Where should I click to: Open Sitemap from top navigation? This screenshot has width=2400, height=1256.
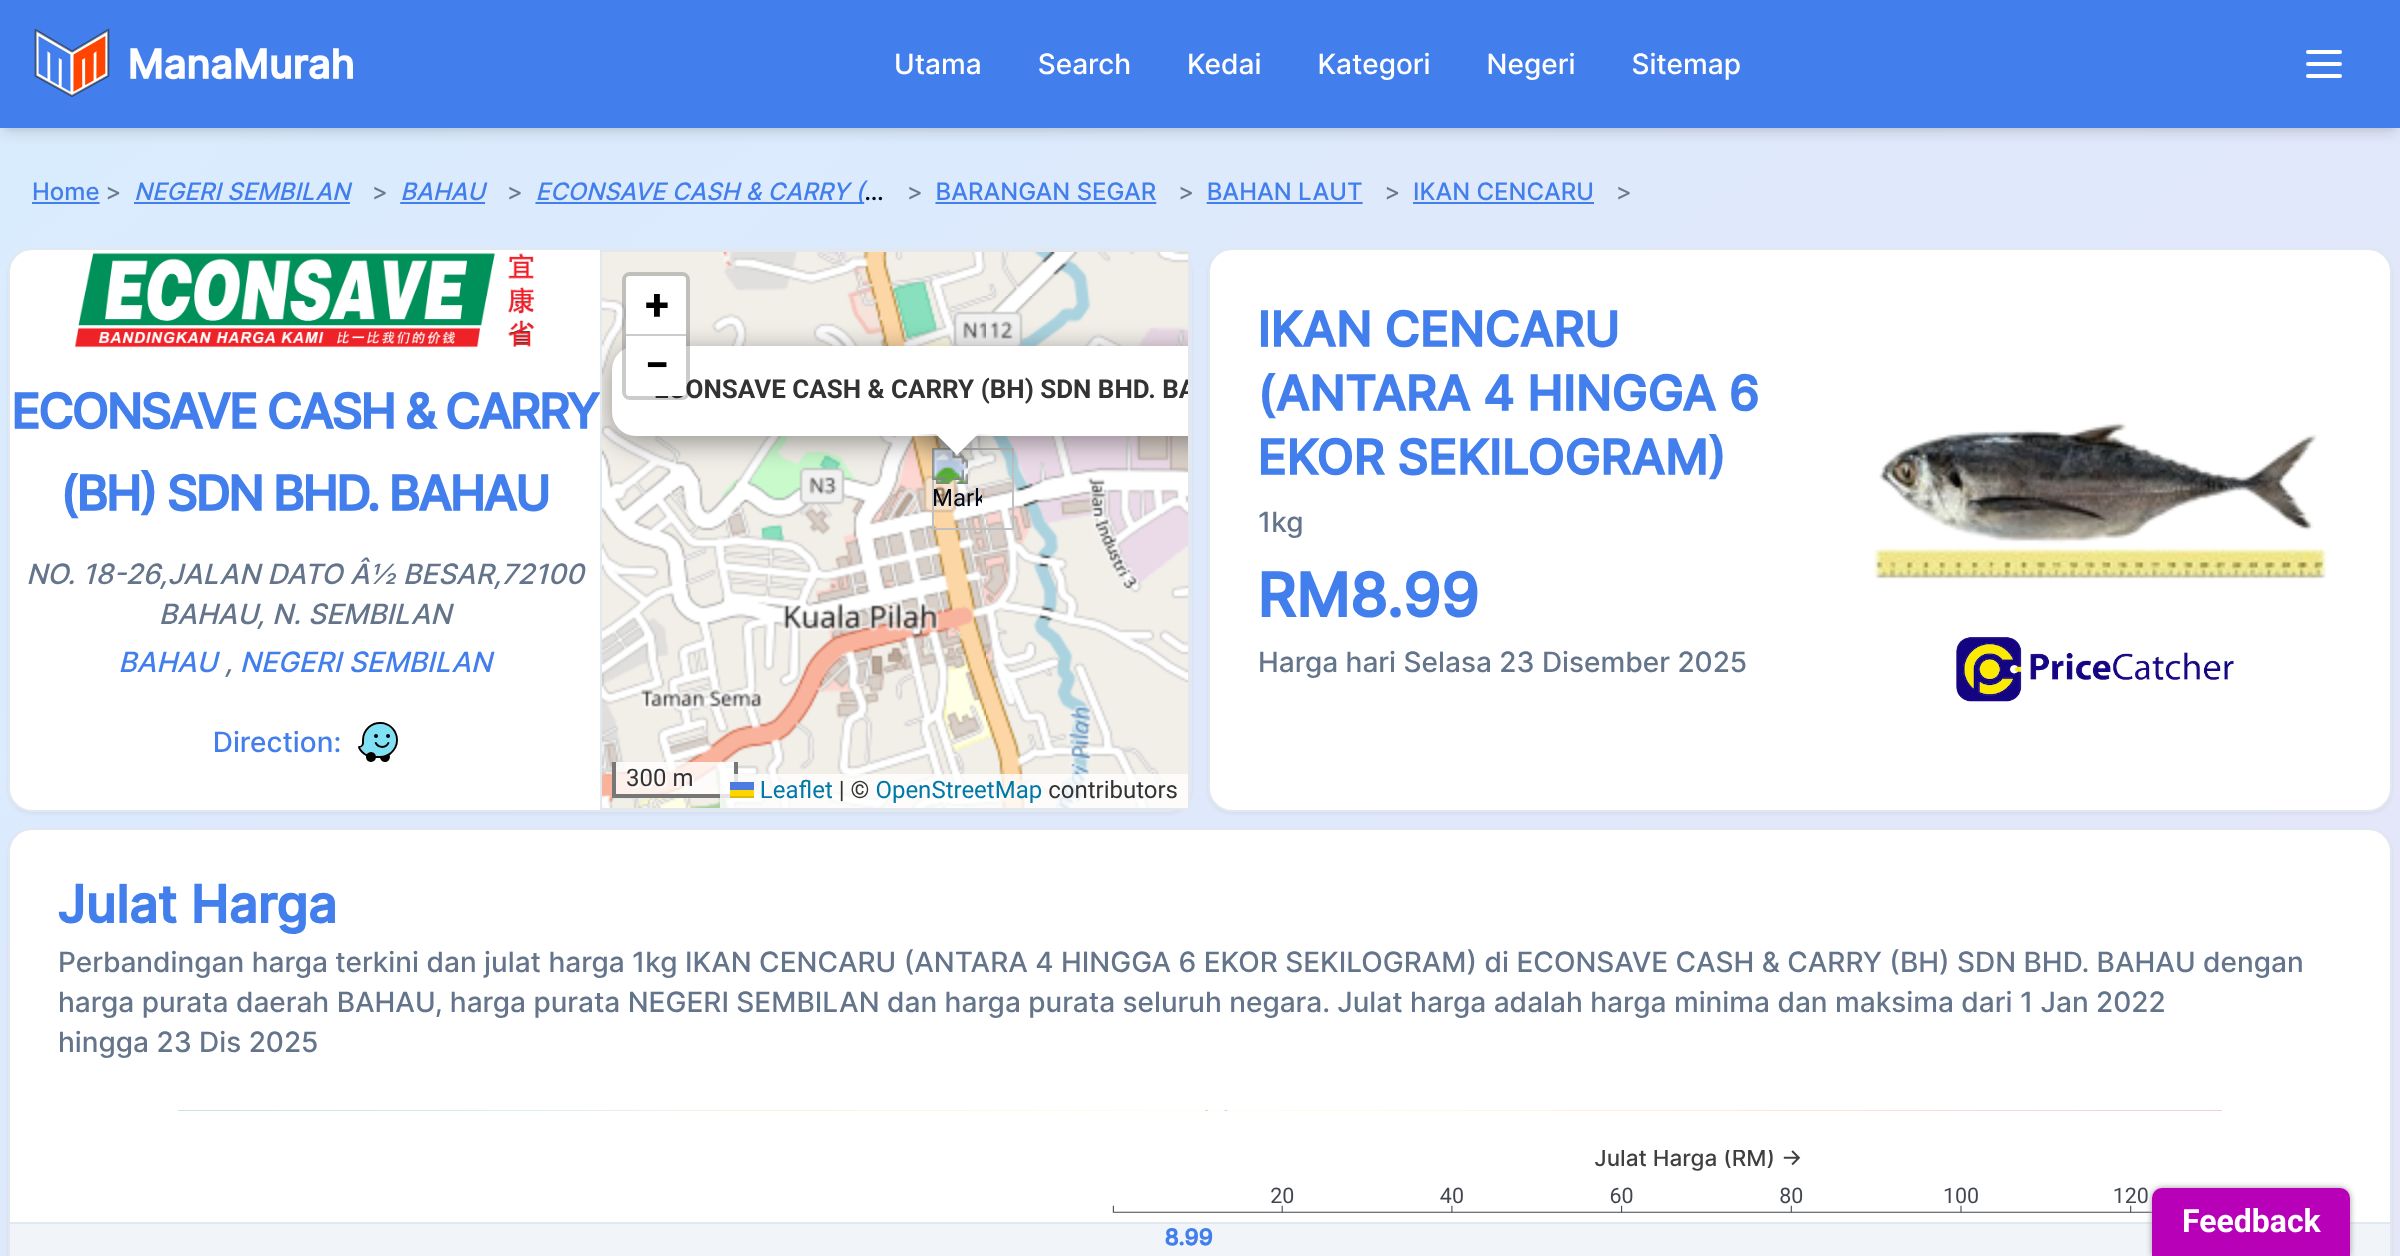(x=1685, y=64)
